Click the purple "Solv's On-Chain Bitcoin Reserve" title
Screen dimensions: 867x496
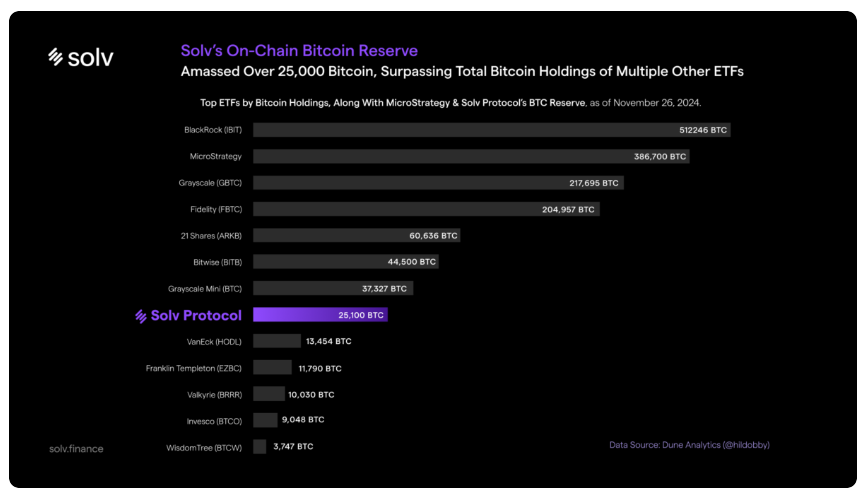click(299, 50)
